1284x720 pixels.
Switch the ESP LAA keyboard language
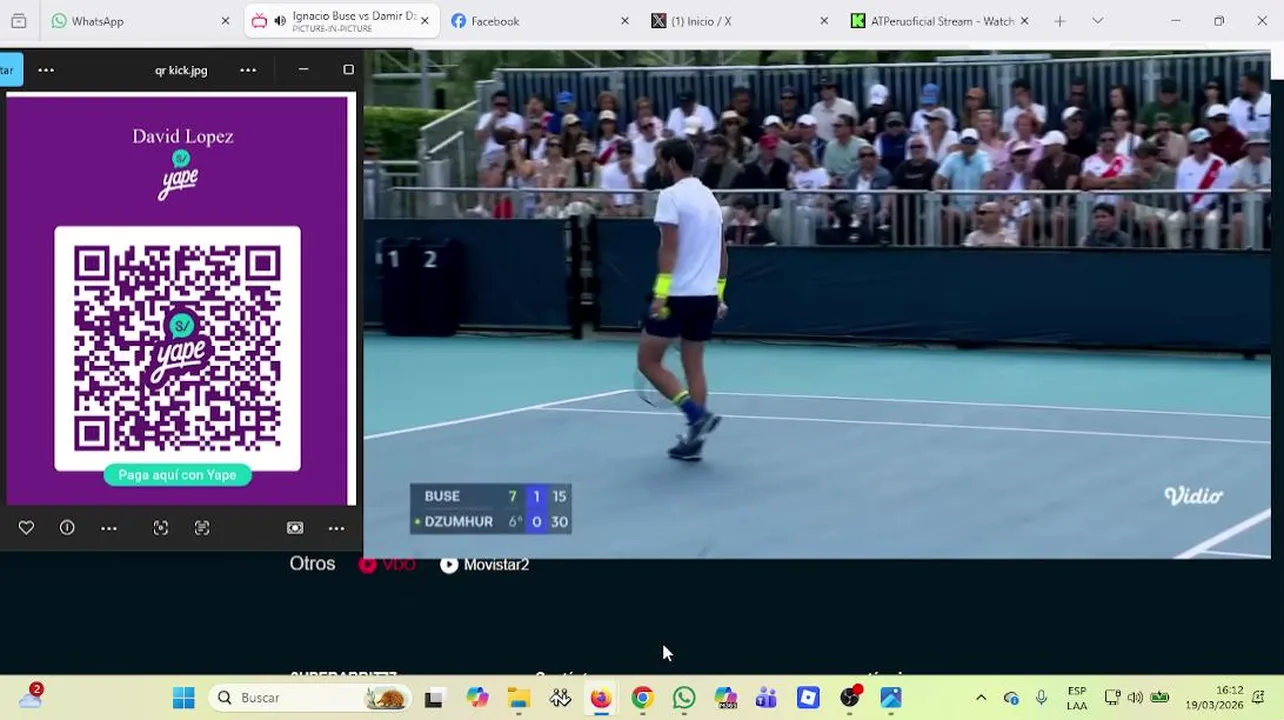1077,698
